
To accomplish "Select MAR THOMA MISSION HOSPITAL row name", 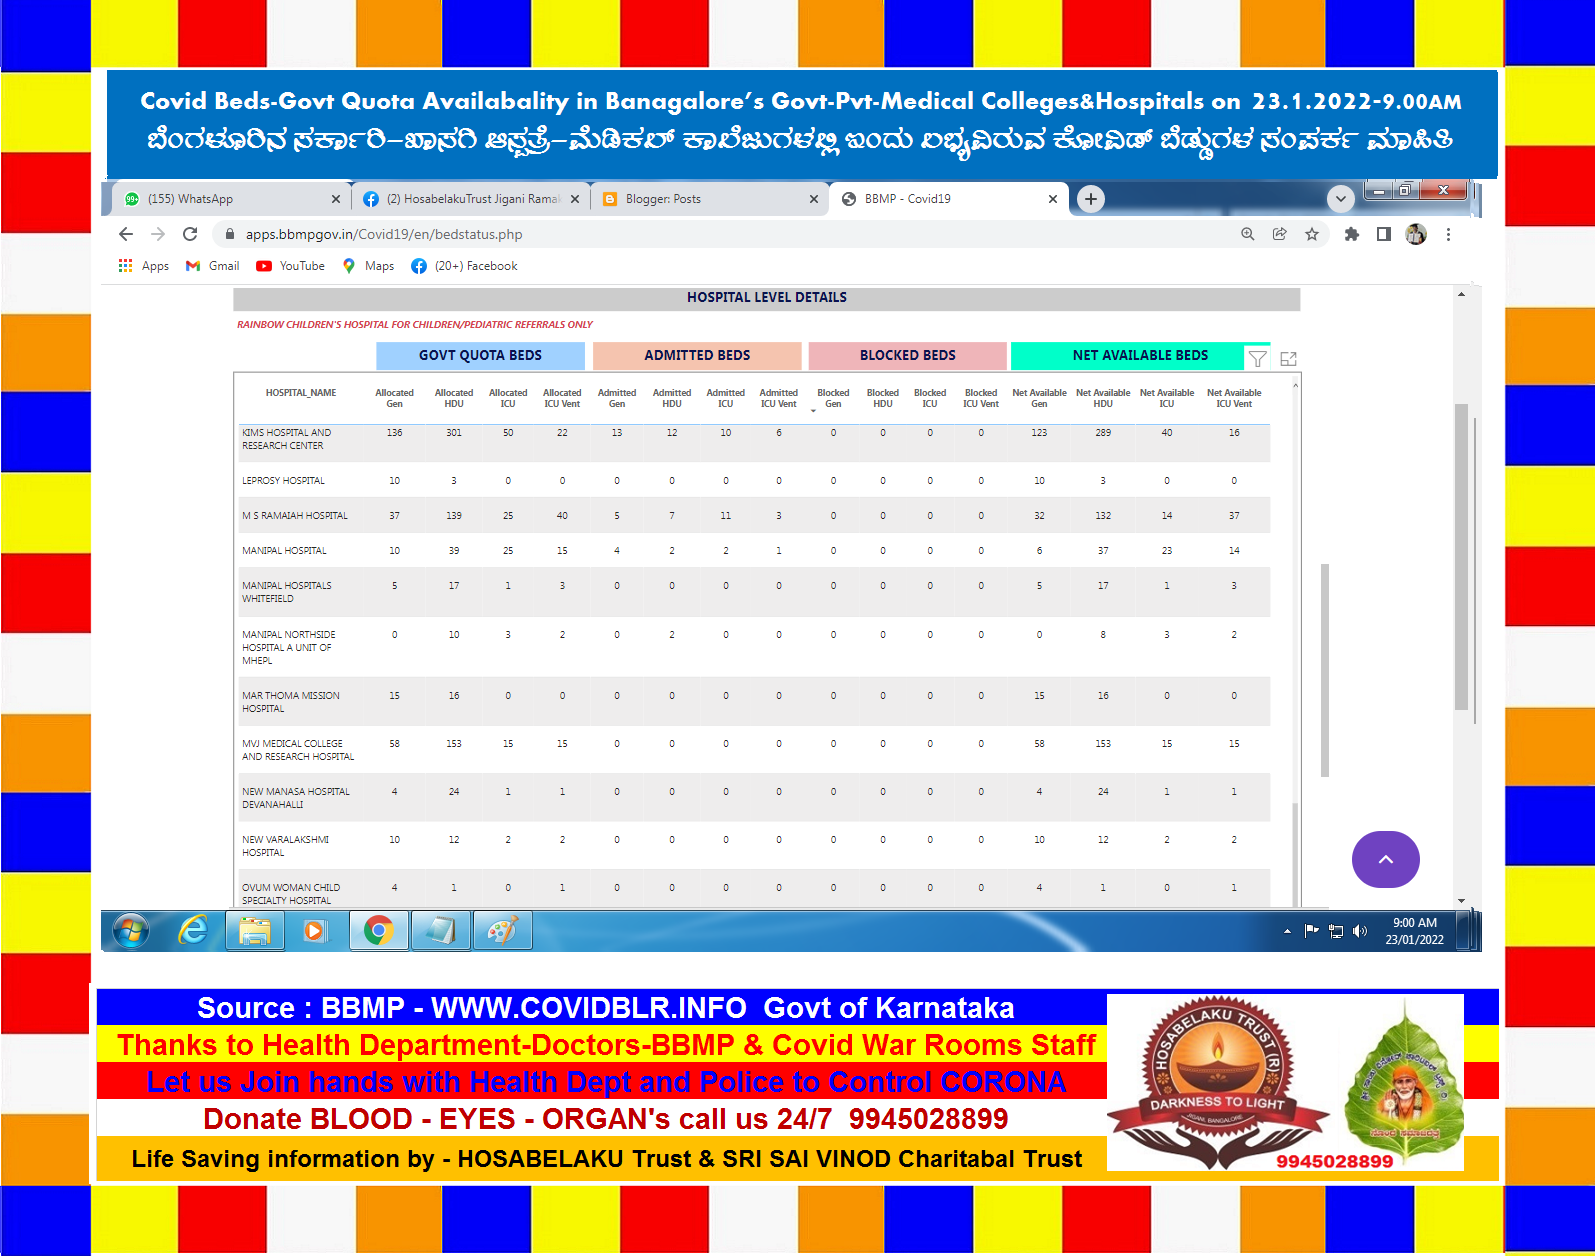I will pos(291,702).
